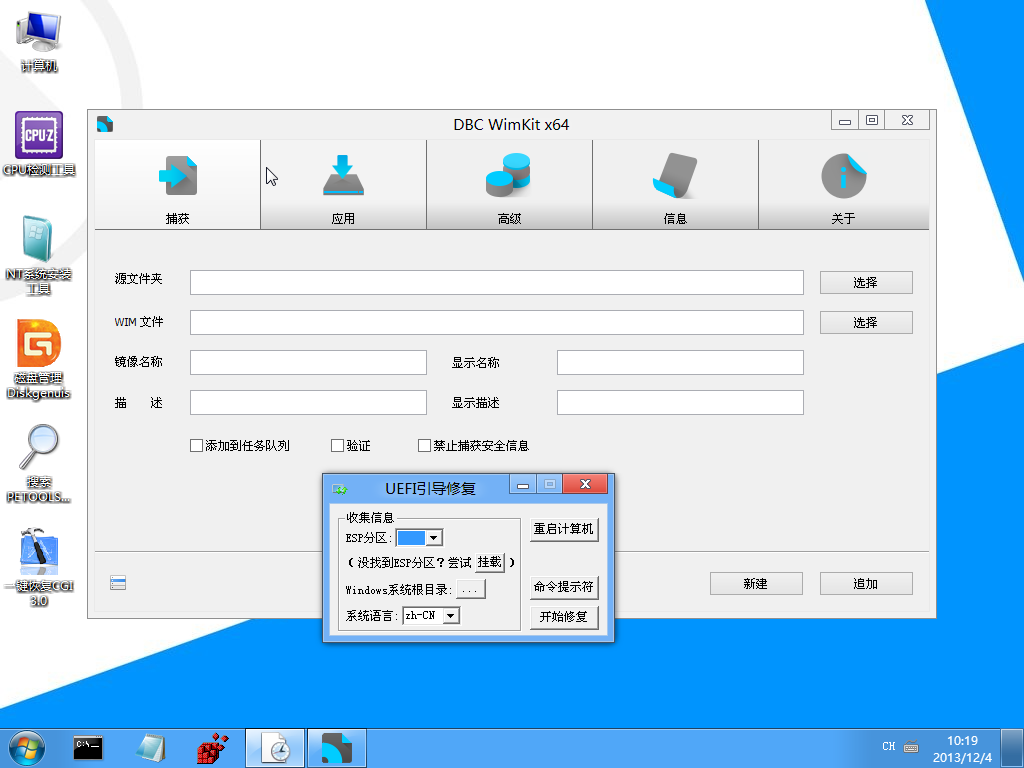Viewport: 1024px width, 768px height.
Task: Check 禁止捕获安全信息 option
Action: 424,445
